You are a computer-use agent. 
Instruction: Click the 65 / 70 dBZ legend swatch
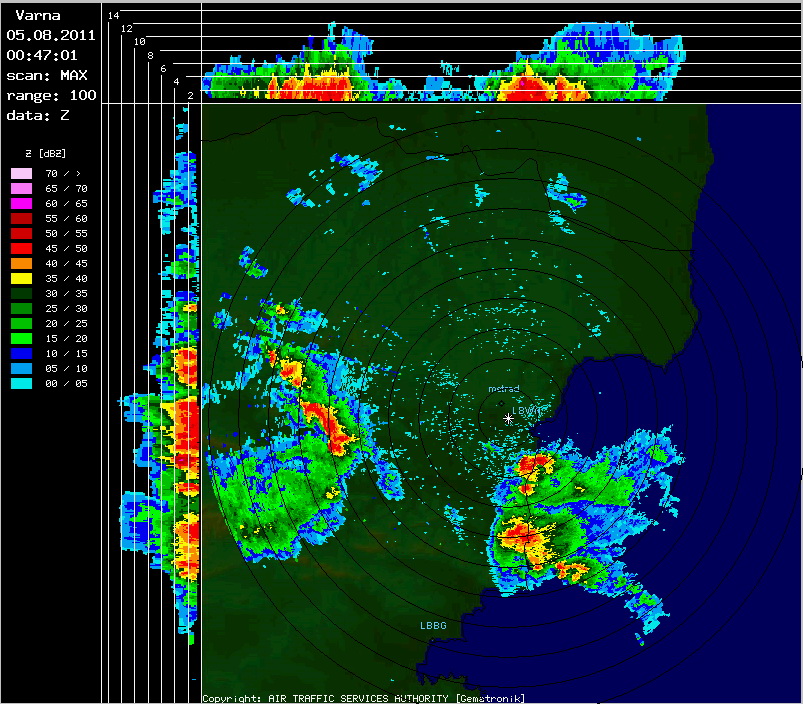pyautogui.click(x=22, y=188)
